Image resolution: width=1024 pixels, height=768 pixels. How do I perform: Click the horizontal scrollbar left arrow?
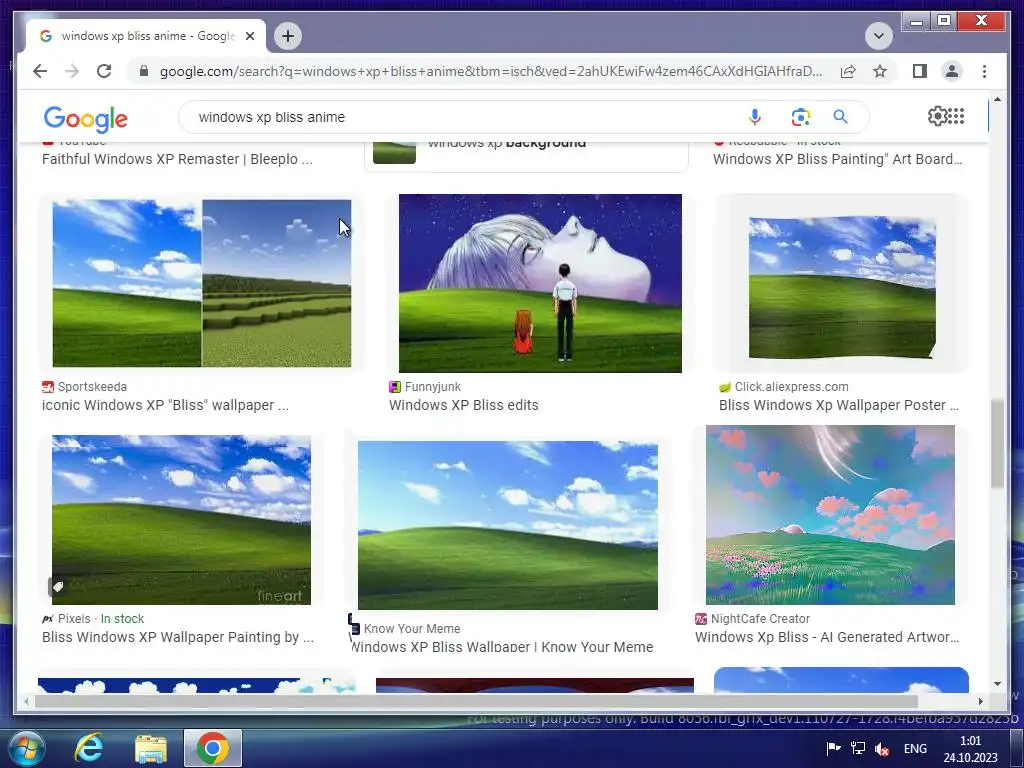(26, 701)
